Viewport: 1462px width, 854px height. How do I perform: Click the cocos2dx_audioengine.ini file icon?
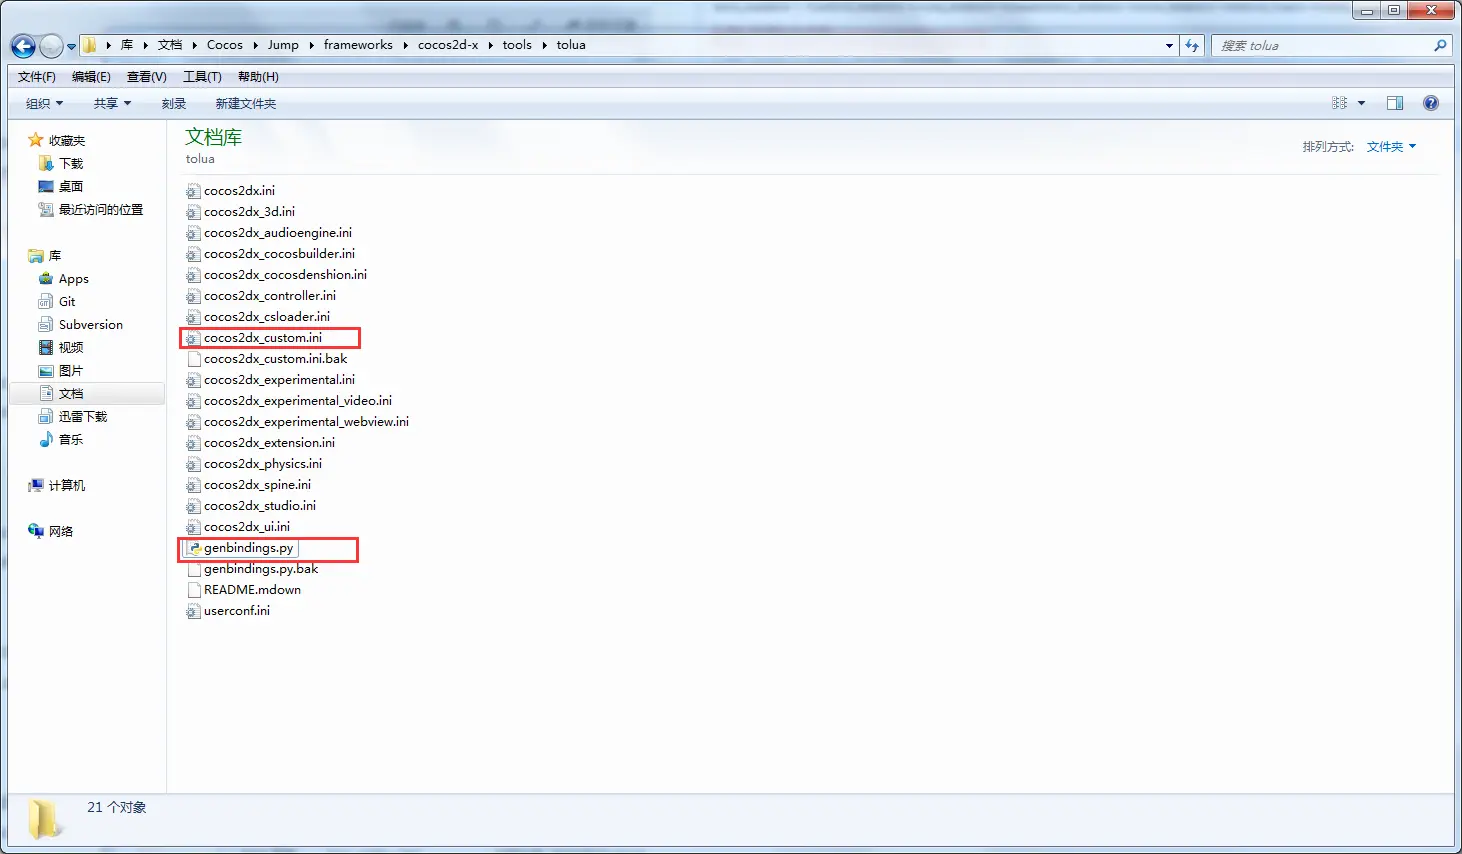(x=194, y=233)
